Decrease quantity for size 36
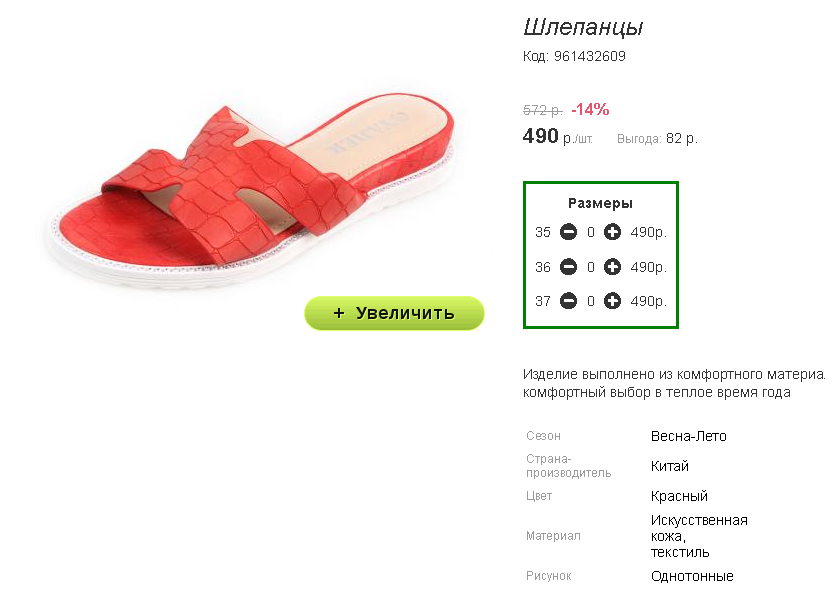The width and height of the screenshot is (825, 600). (x=568, y=267)
